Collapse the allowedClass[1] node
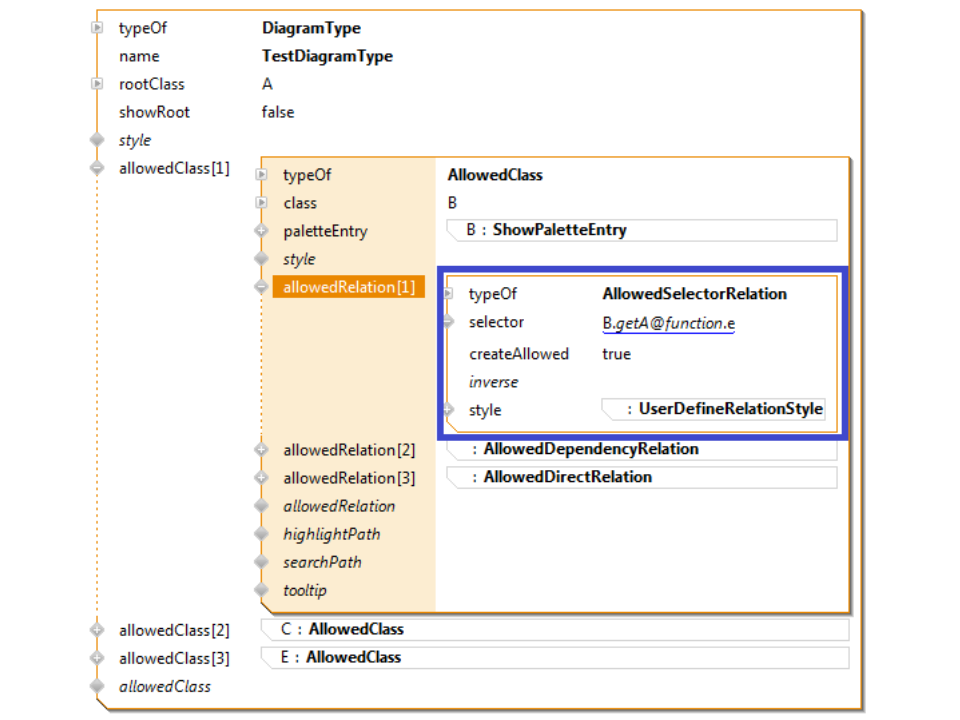This screenshot has height=720, width=960. tap(97, 168)
